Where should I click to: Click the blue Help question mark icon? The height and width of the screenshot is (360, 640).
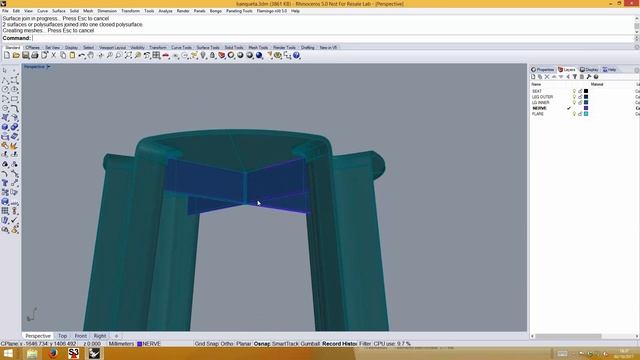pyautogui.click(x=297, y=56)
